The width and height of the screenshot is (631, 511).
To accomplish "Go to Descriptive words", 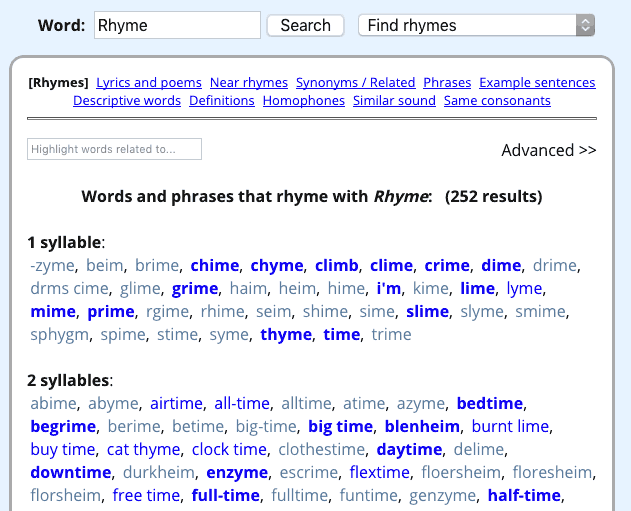I will point(127,101).
